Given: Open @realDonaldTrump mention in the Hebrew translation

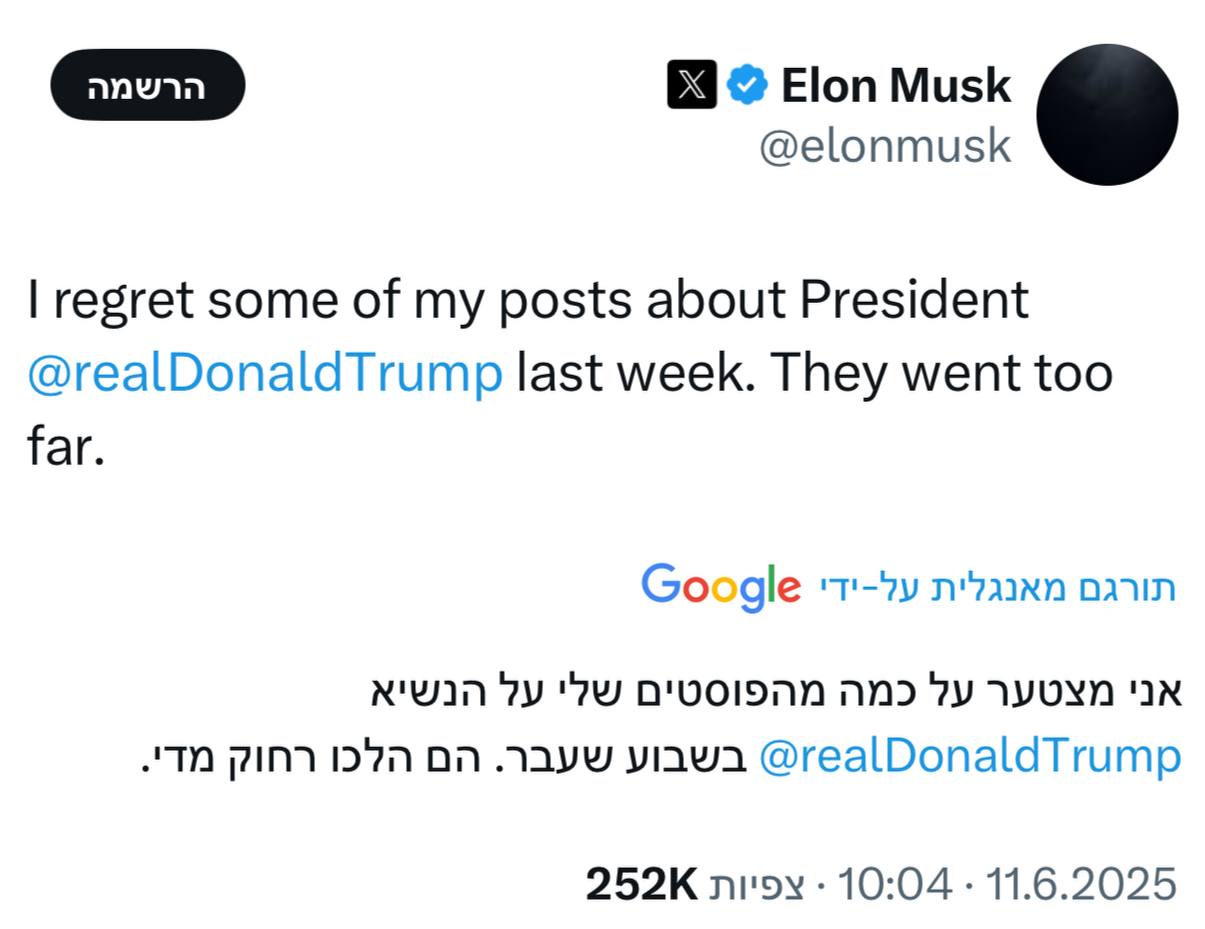Looking at the screenshot, I should click(970, 756).
